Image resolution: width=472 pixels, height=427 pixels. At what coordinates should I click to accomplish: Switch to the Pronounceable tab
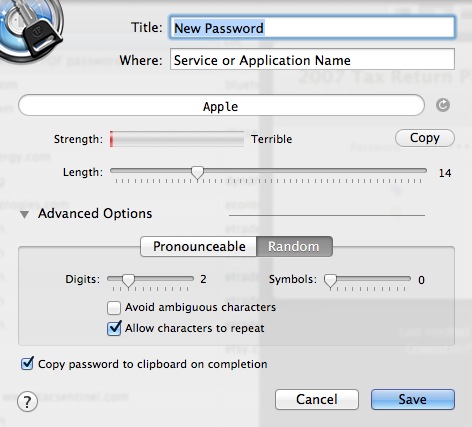[199, 247]
